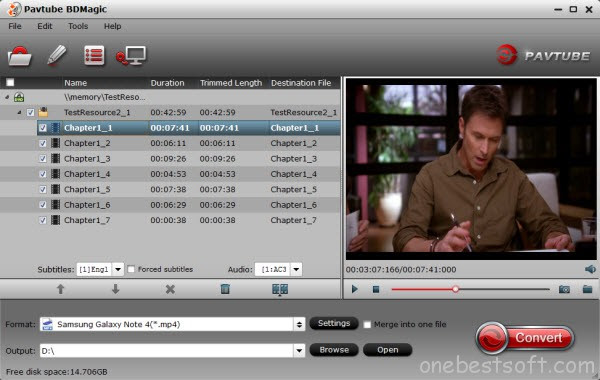Stop the preview playback
600x380 pixels.
(x=376, y=289)
